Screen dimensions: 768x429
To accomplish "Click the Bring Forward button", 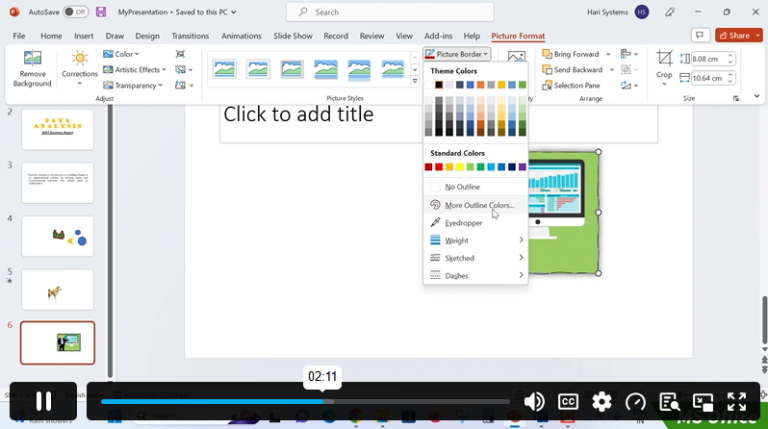I will point(571,54).
